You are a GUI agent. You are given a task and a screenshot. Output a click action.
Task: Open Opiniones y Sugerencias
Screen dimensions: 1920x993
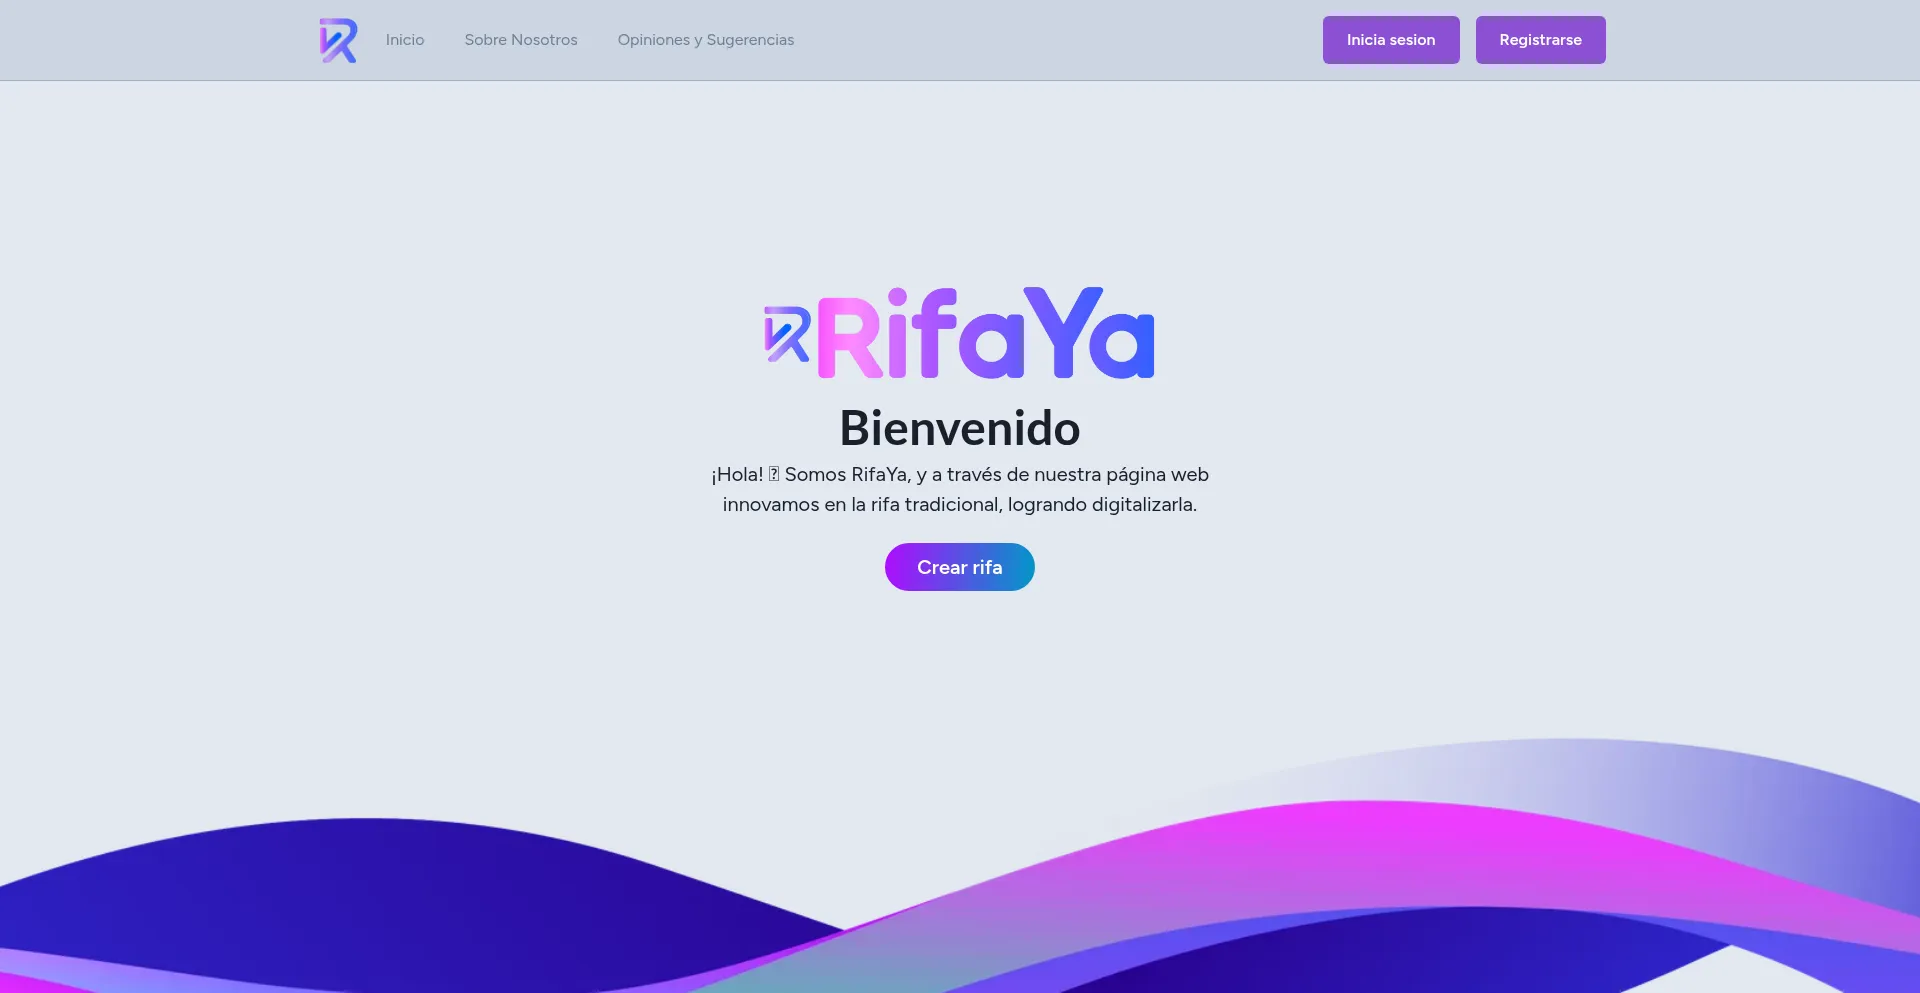pyautogui.click(x=705, y=40)
